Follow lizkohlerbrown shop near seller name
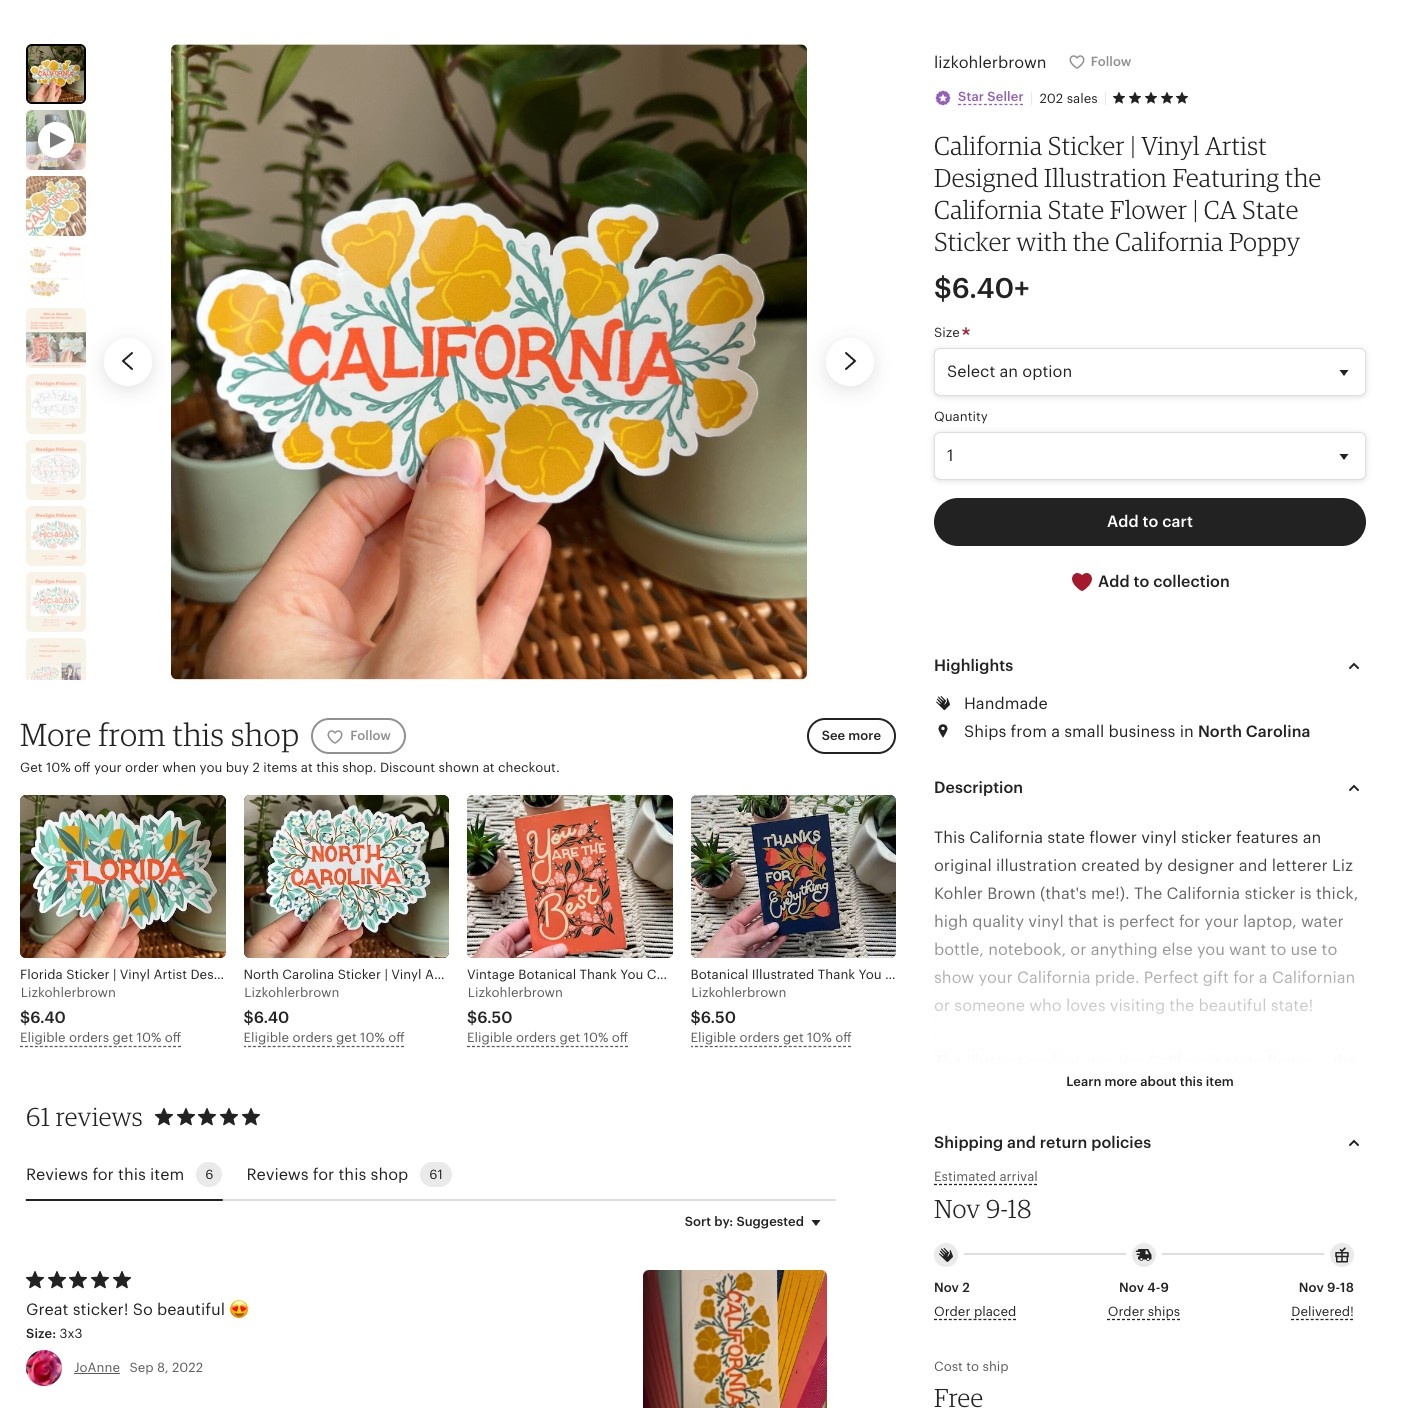The height and width of the screenshot is (1408, 1408). (1100, 62)
